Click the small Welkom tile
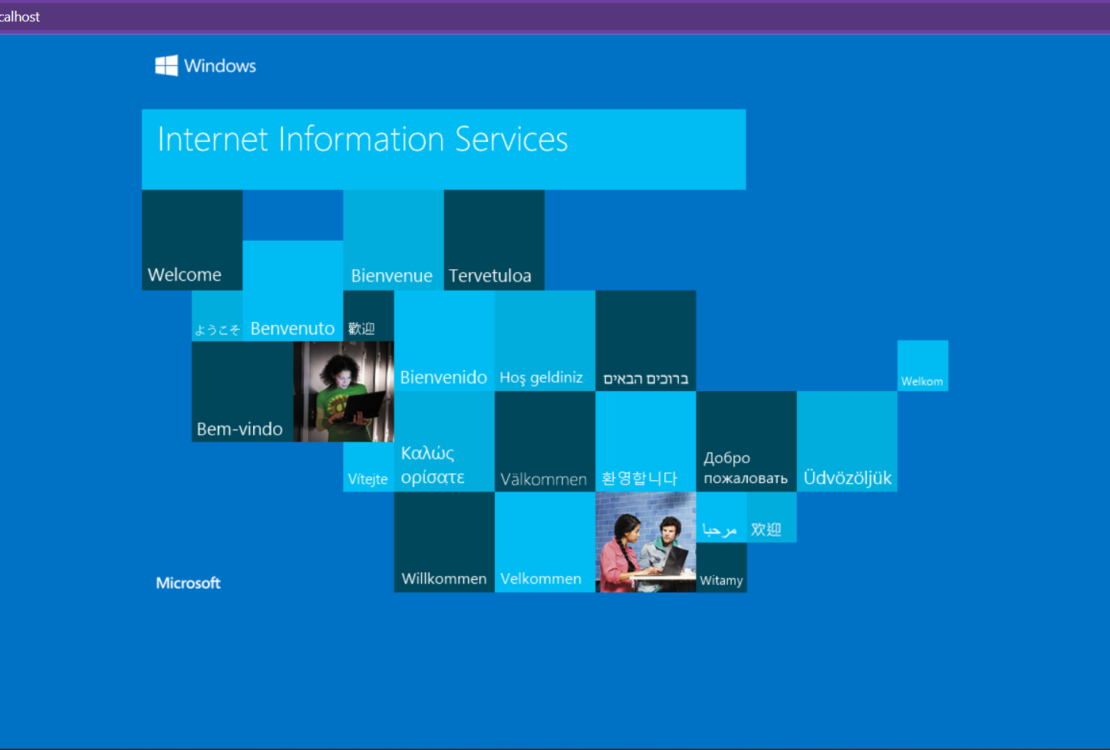 click(x=922, y=366)
